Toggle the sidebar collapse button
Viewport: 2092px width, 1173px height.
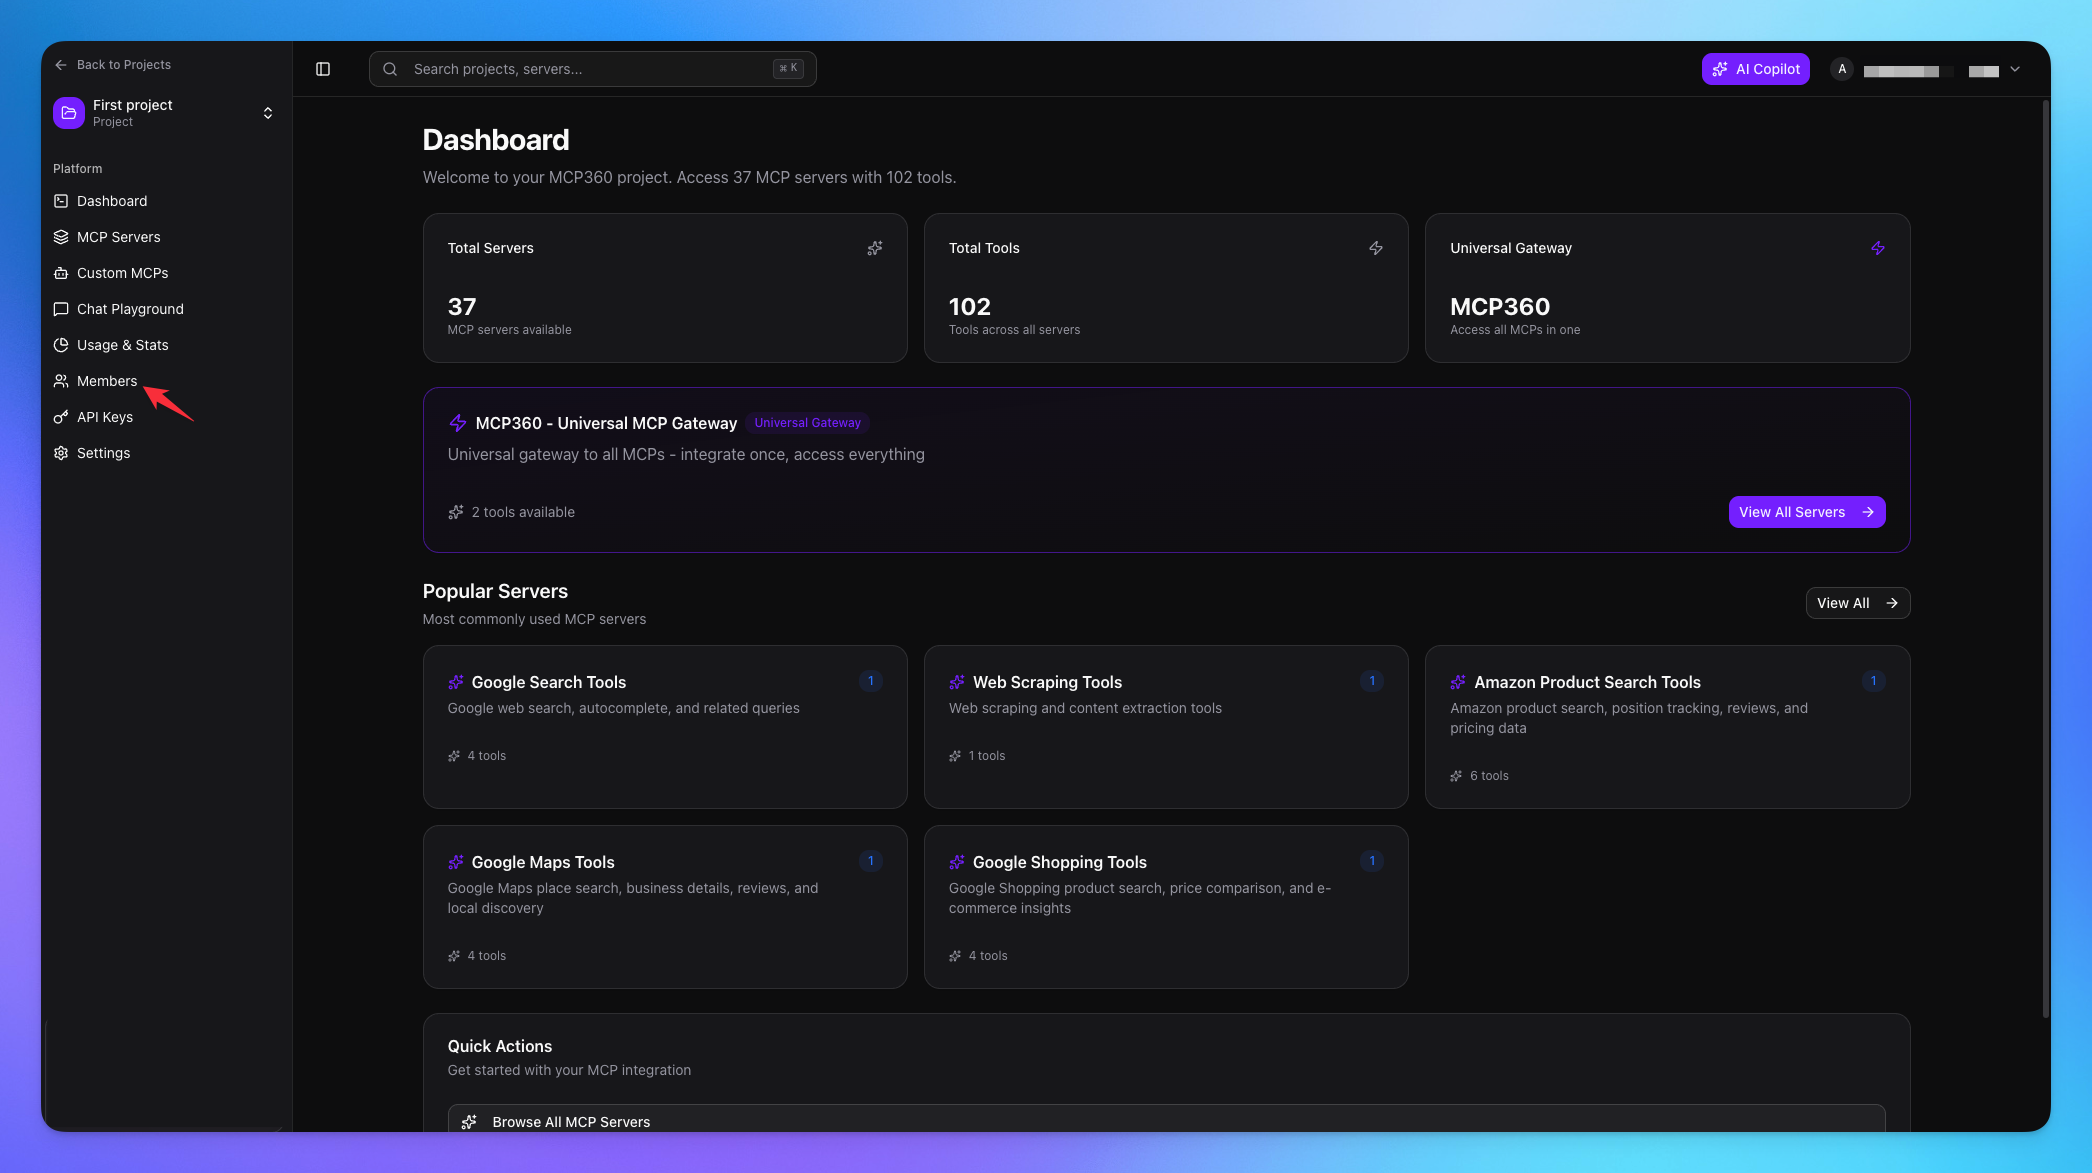coord(323,68)
